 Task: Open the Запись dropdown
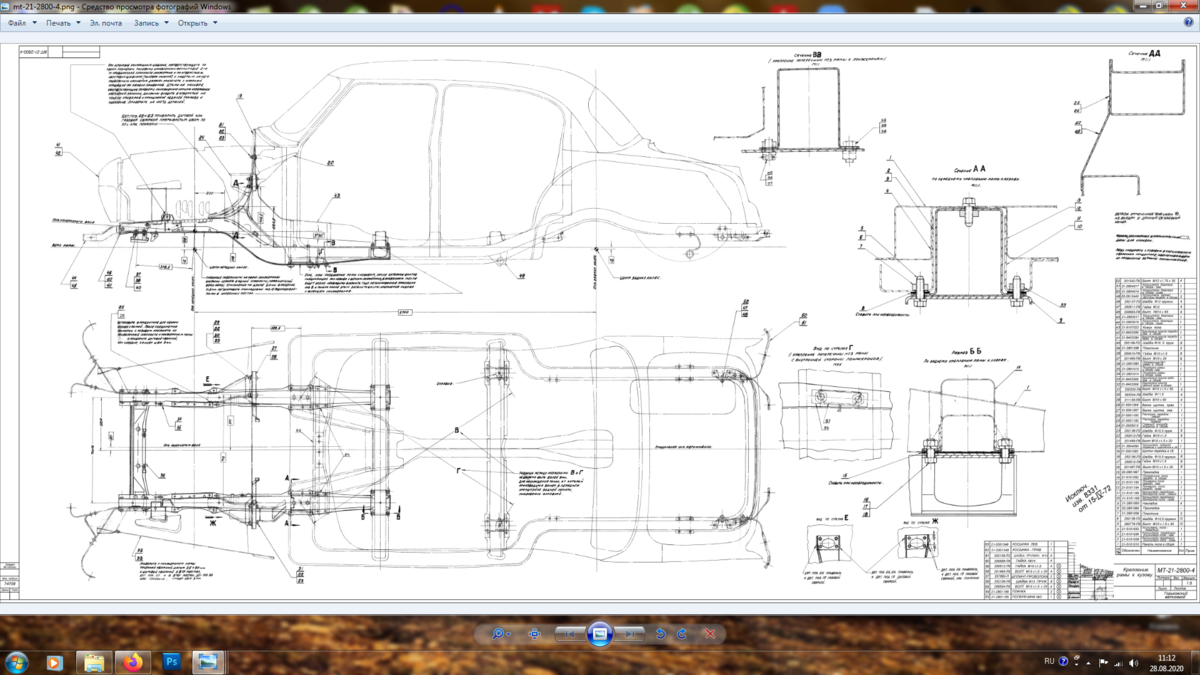[x=150, y=22]
